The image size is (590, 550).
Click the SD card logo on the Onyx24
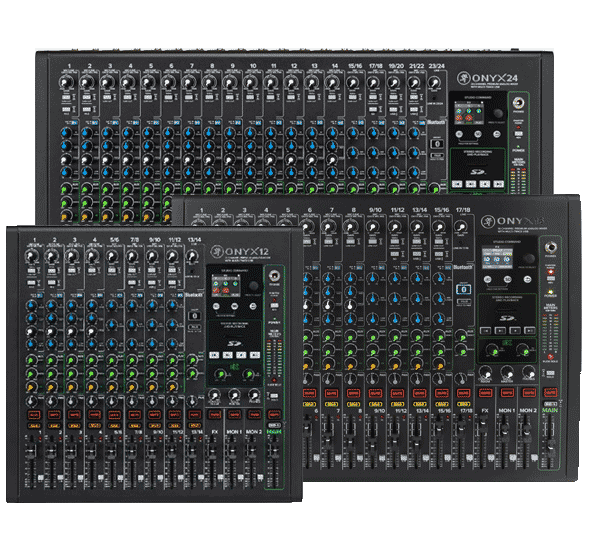pyautogui.click(x=477, y=172)
